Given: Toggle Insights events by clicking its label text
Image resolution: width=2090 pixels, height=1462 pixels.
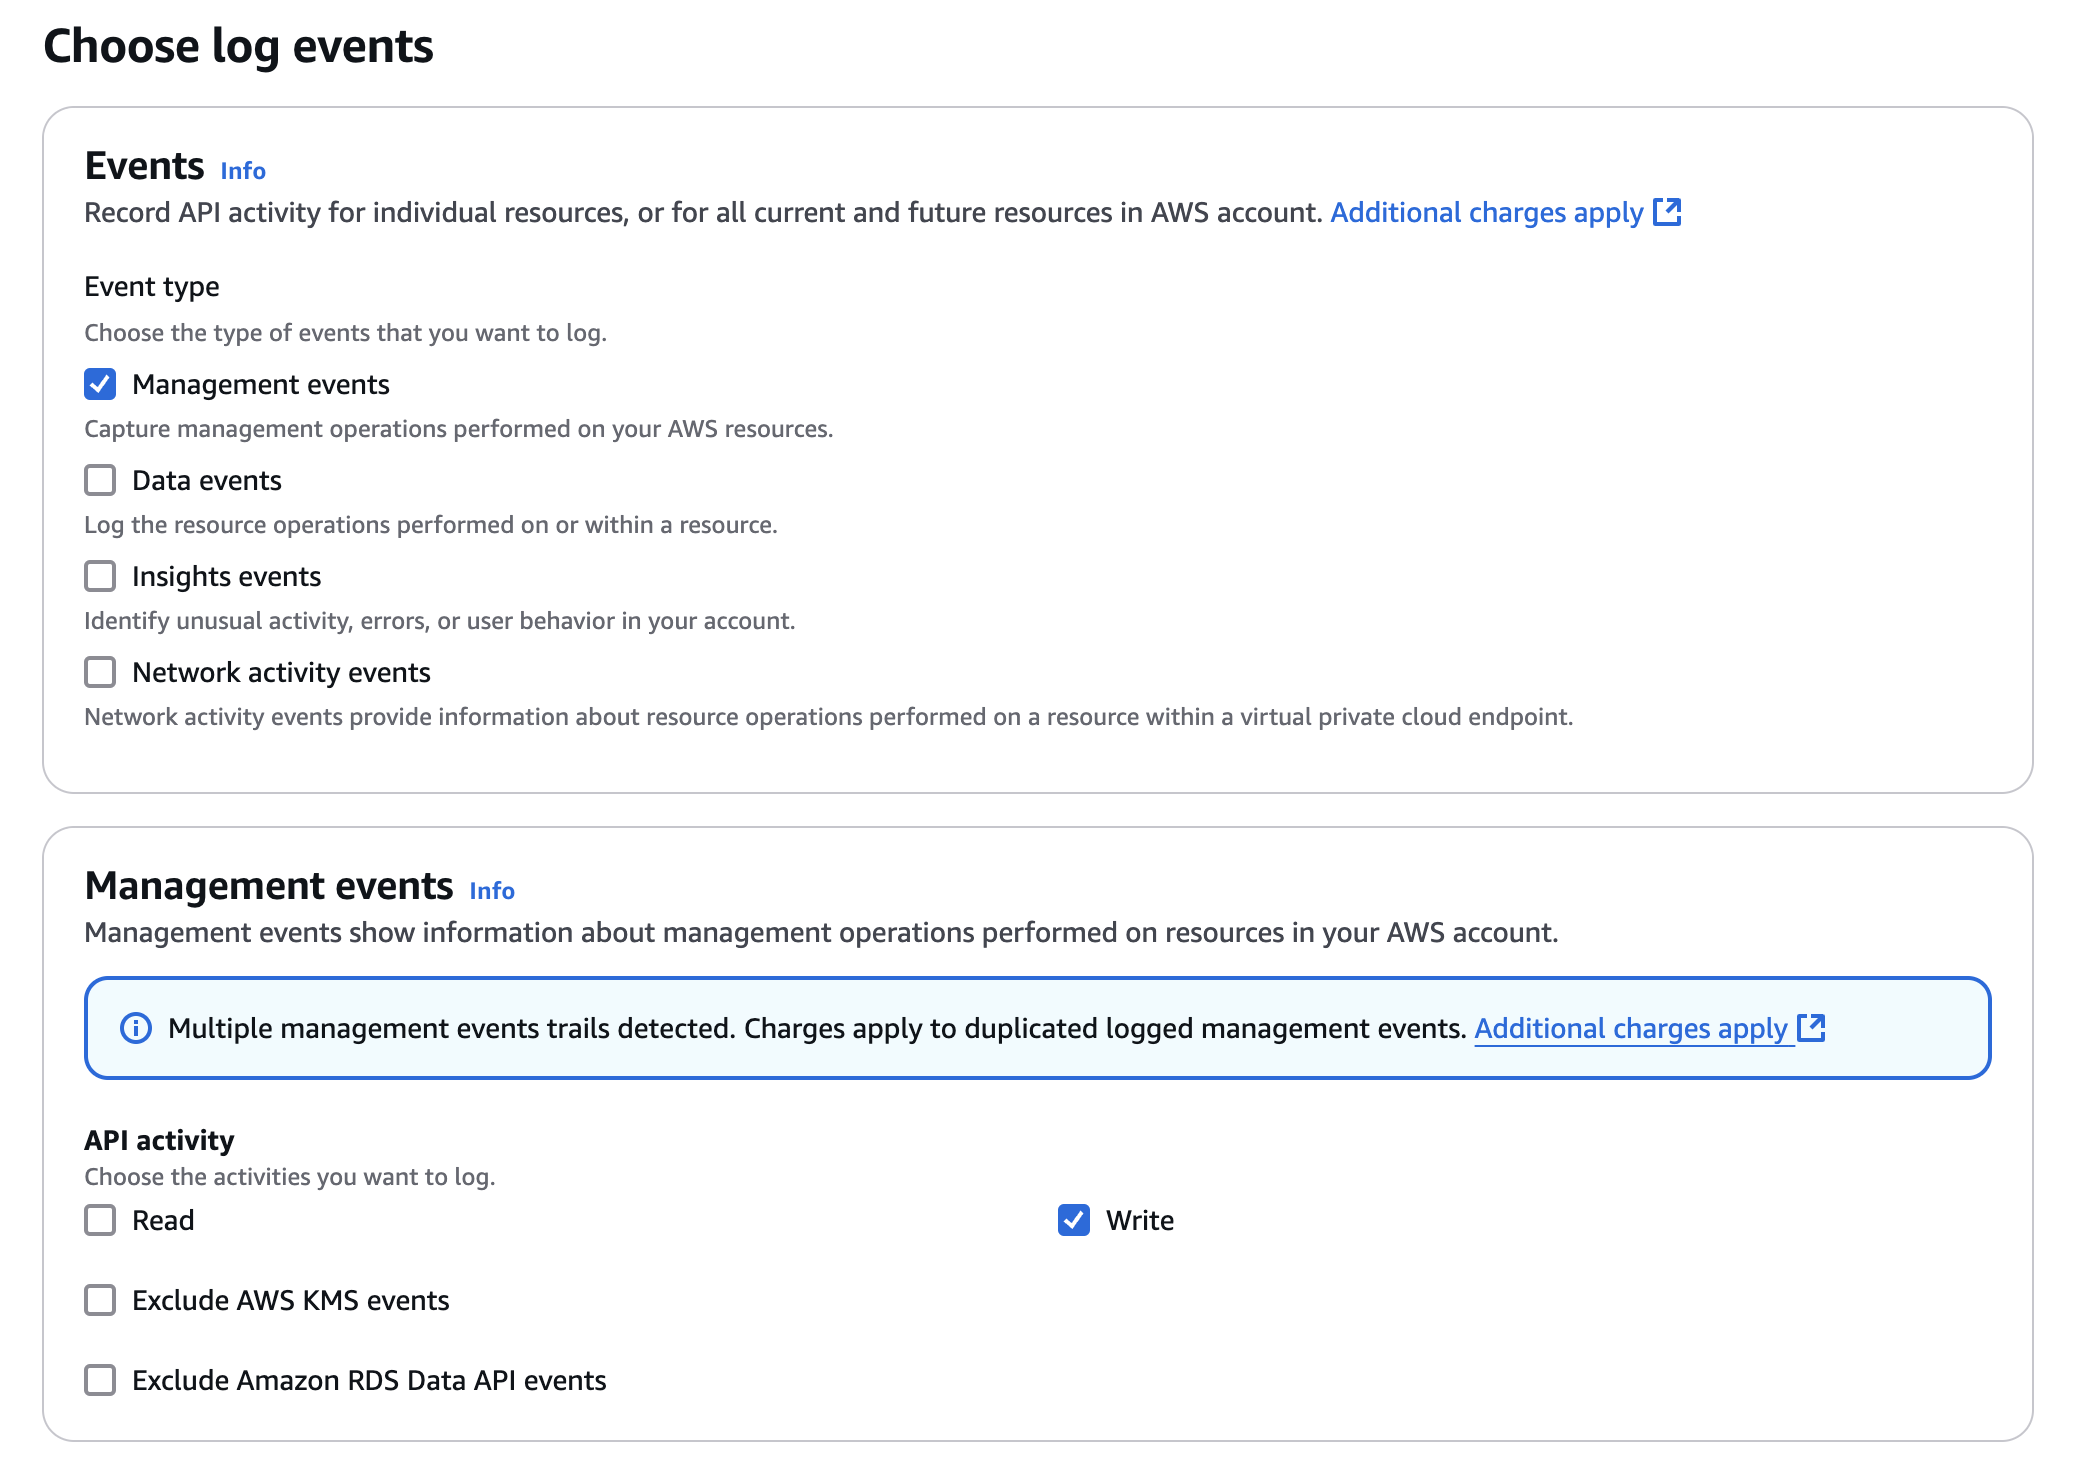Looking at the screenshot, I should point(225,576).
